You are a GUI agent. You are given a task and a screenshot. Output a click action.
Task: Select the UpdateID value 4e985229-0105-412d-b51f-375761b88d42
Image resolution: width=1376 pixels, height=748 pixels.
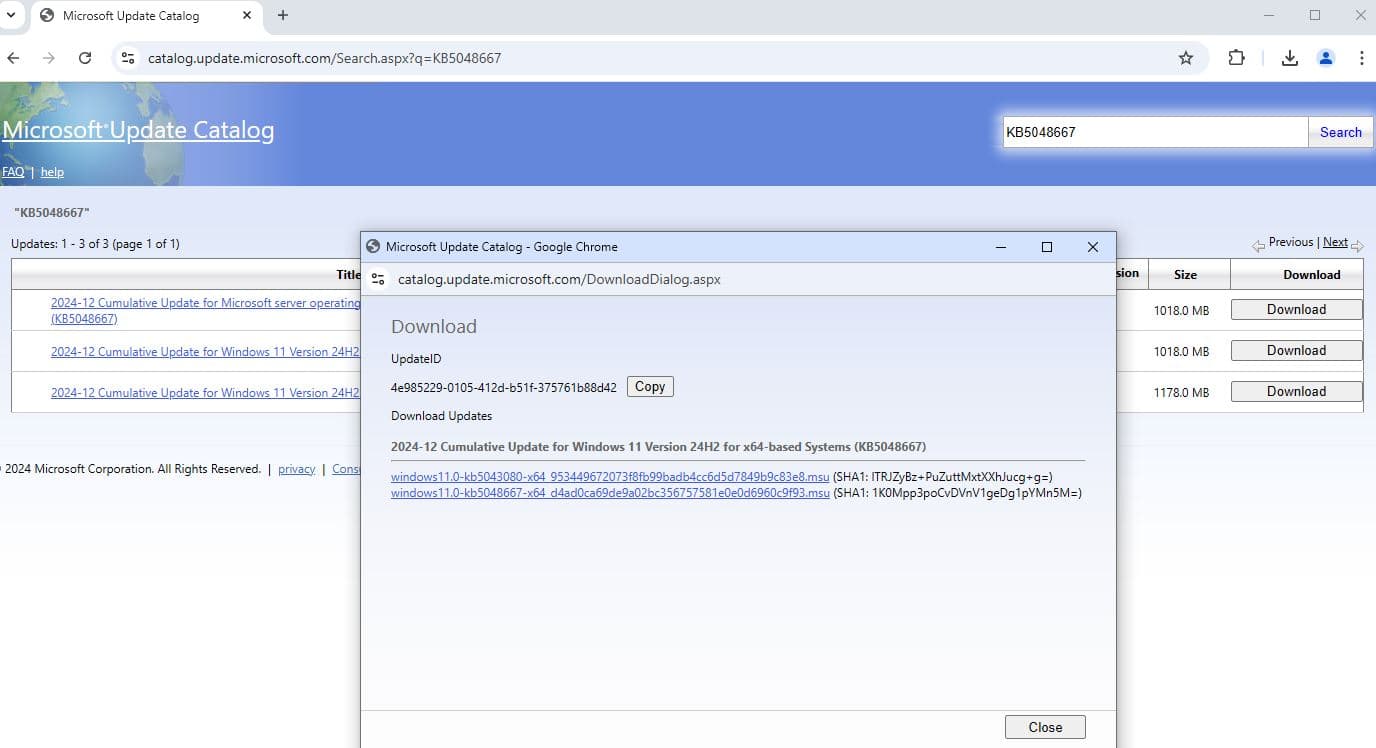pos(504,387)
